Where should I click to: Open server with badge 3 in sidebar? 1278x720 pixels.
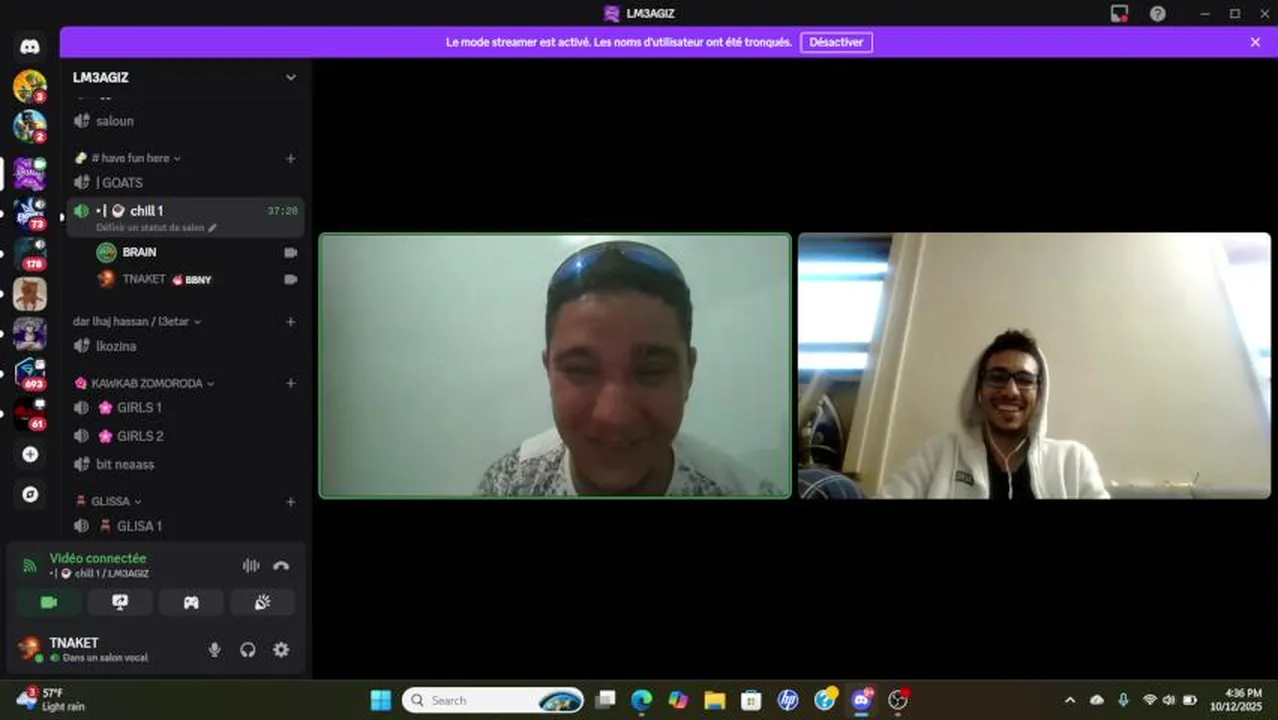pos(30,87)
